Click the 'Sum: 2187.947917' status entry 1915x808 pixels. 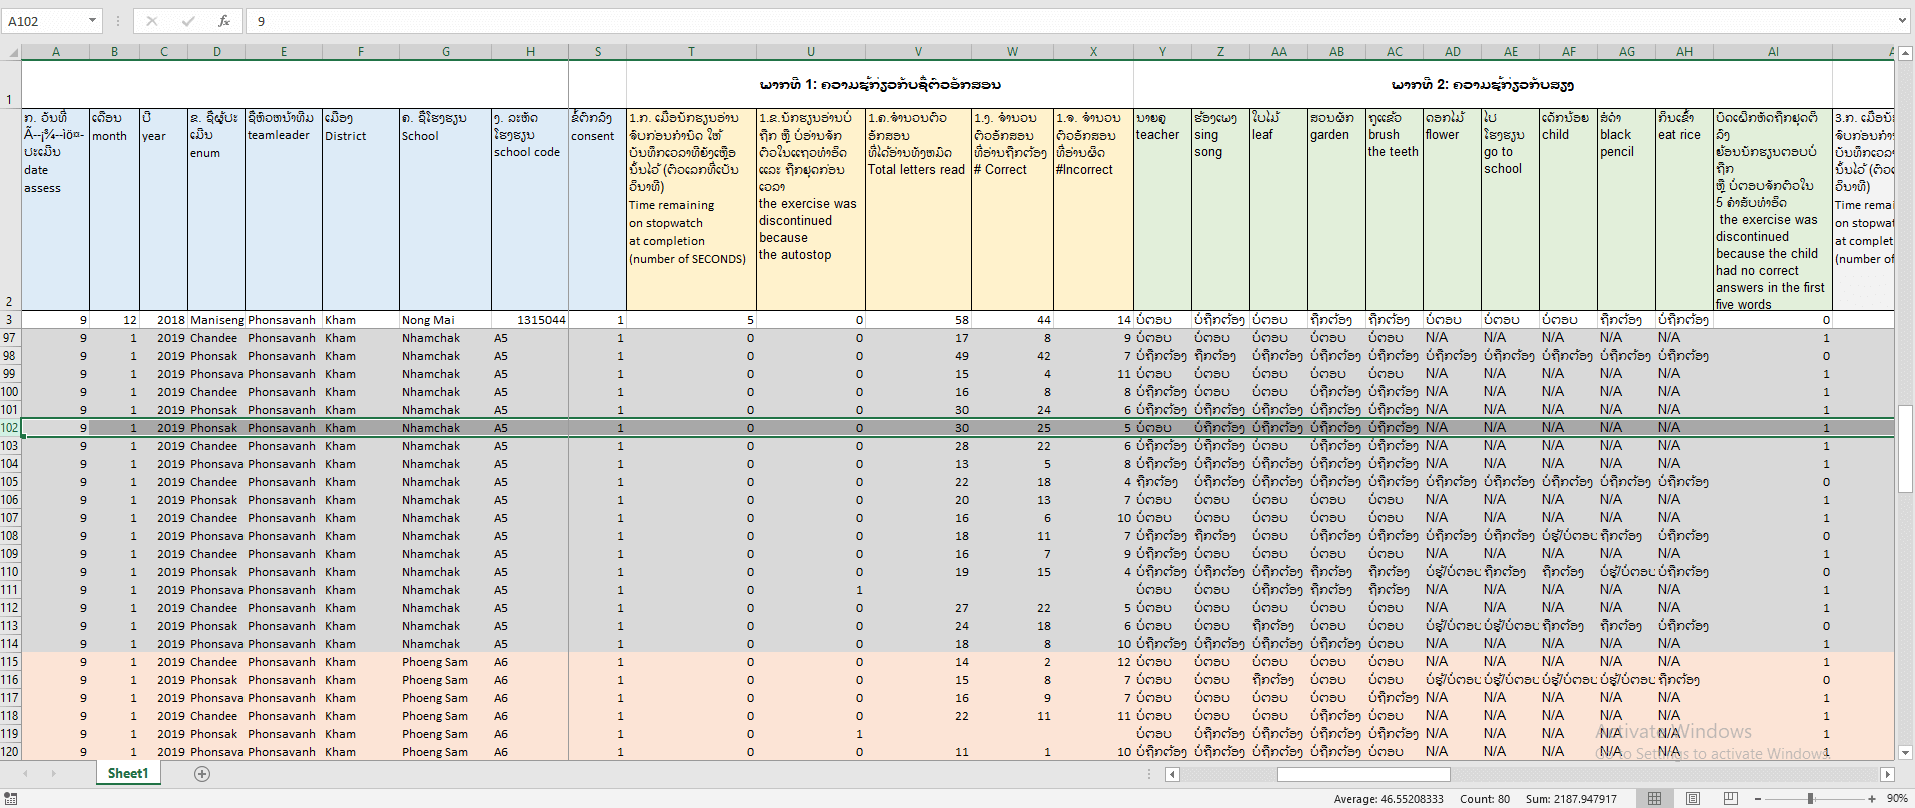[x=1571, y=799]
